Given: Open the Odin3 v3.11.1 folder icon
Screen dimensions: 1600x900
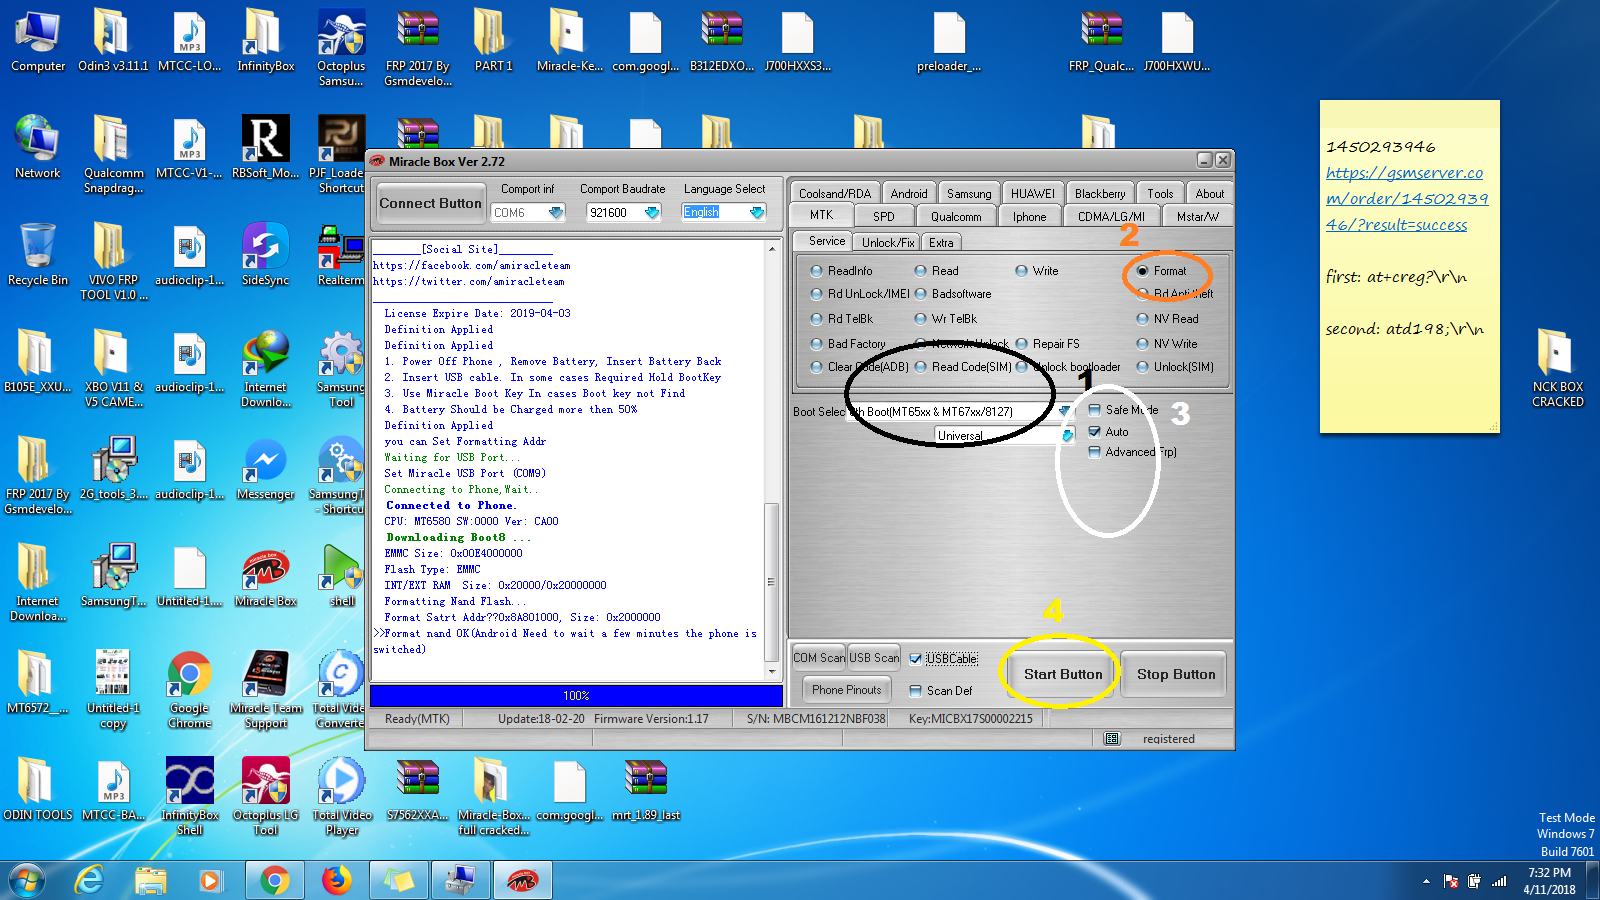Looking at the screenshot, I should coord(113,40).
